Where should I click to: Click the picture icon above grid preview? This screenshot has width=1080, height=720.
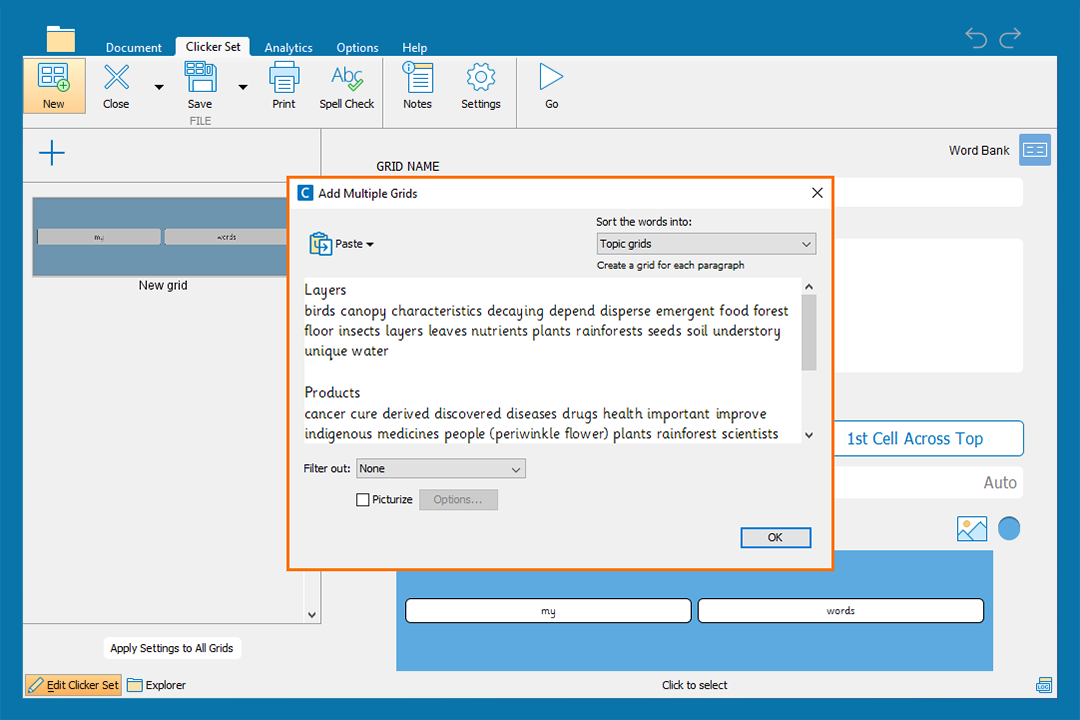pos(971,529)
